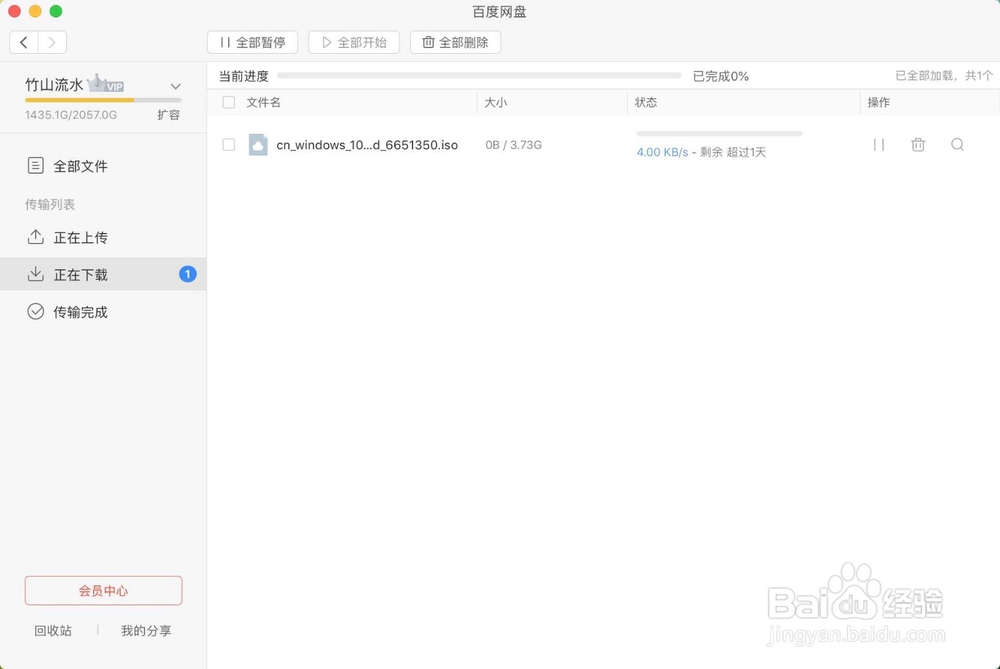Click the 全部暂停 button
The image size is (1000, 669).
[253, 43]
